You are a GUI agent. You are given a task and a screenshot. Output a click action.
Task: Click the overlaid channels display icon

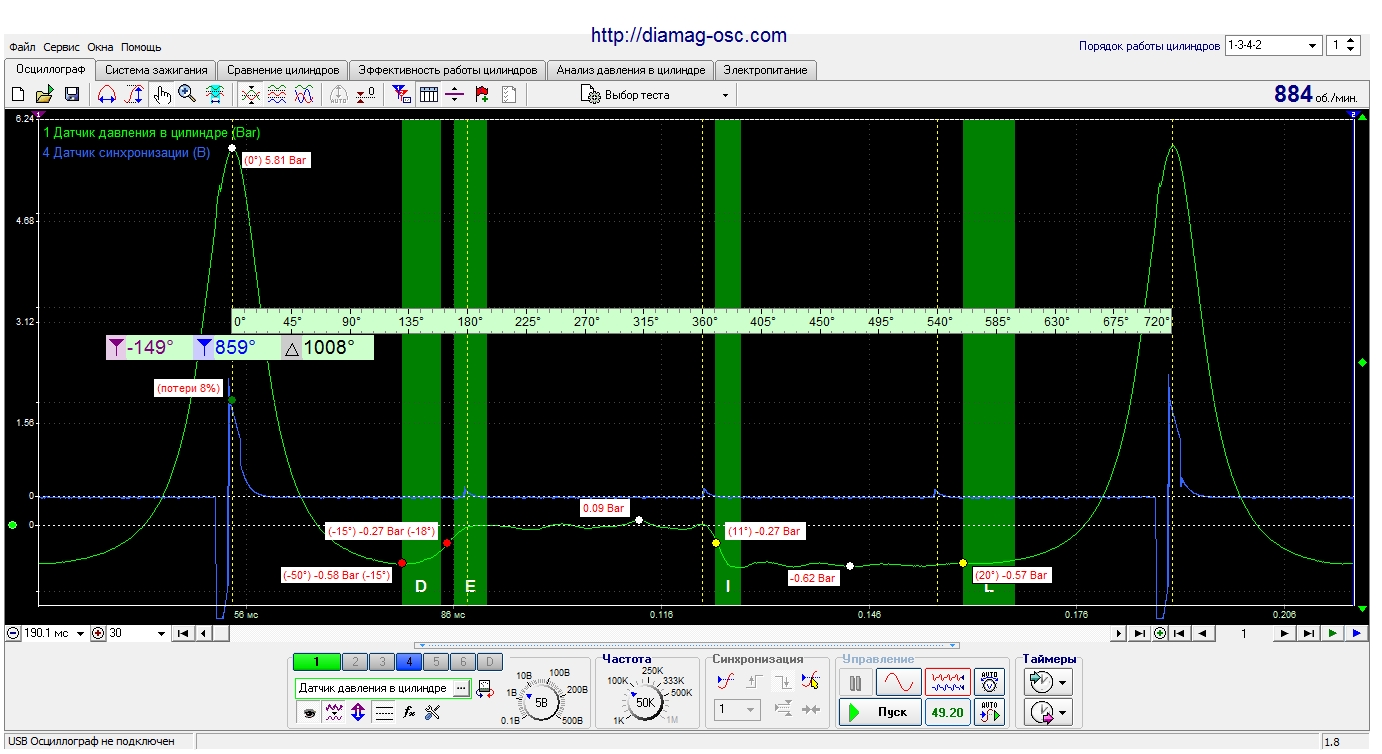[251, 95]
